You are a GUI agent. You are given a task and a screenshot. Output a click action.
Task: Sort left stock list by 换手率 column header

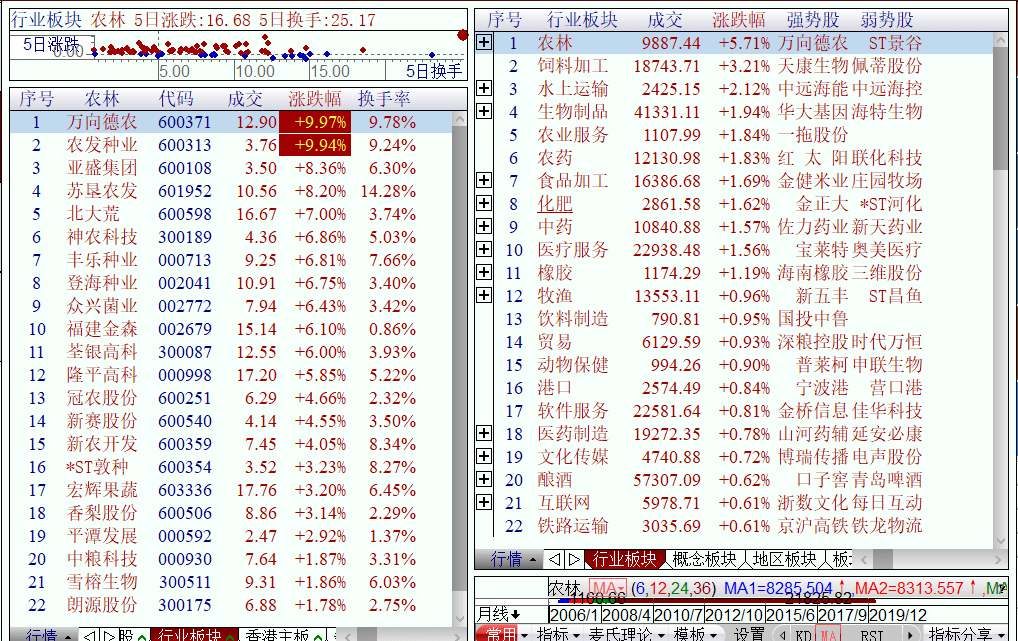pos(384,99)
